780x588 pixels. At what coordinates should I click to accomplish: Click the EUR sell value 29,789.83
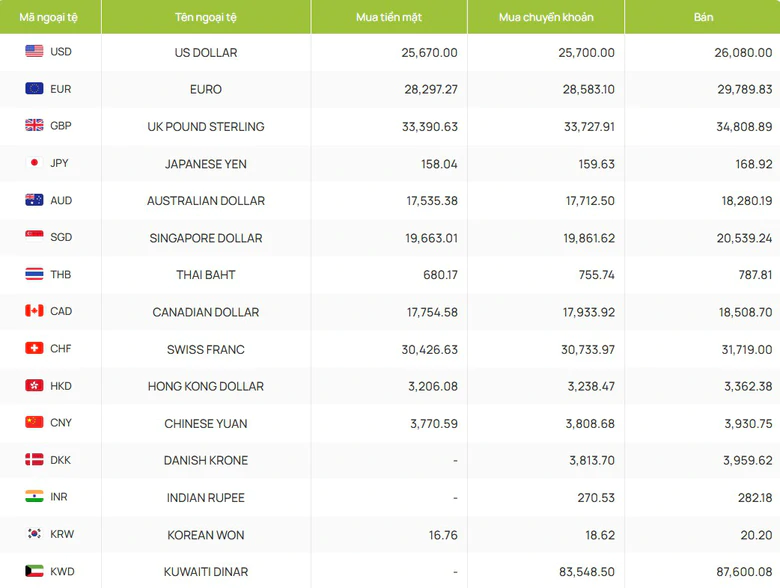coord(745,90)
